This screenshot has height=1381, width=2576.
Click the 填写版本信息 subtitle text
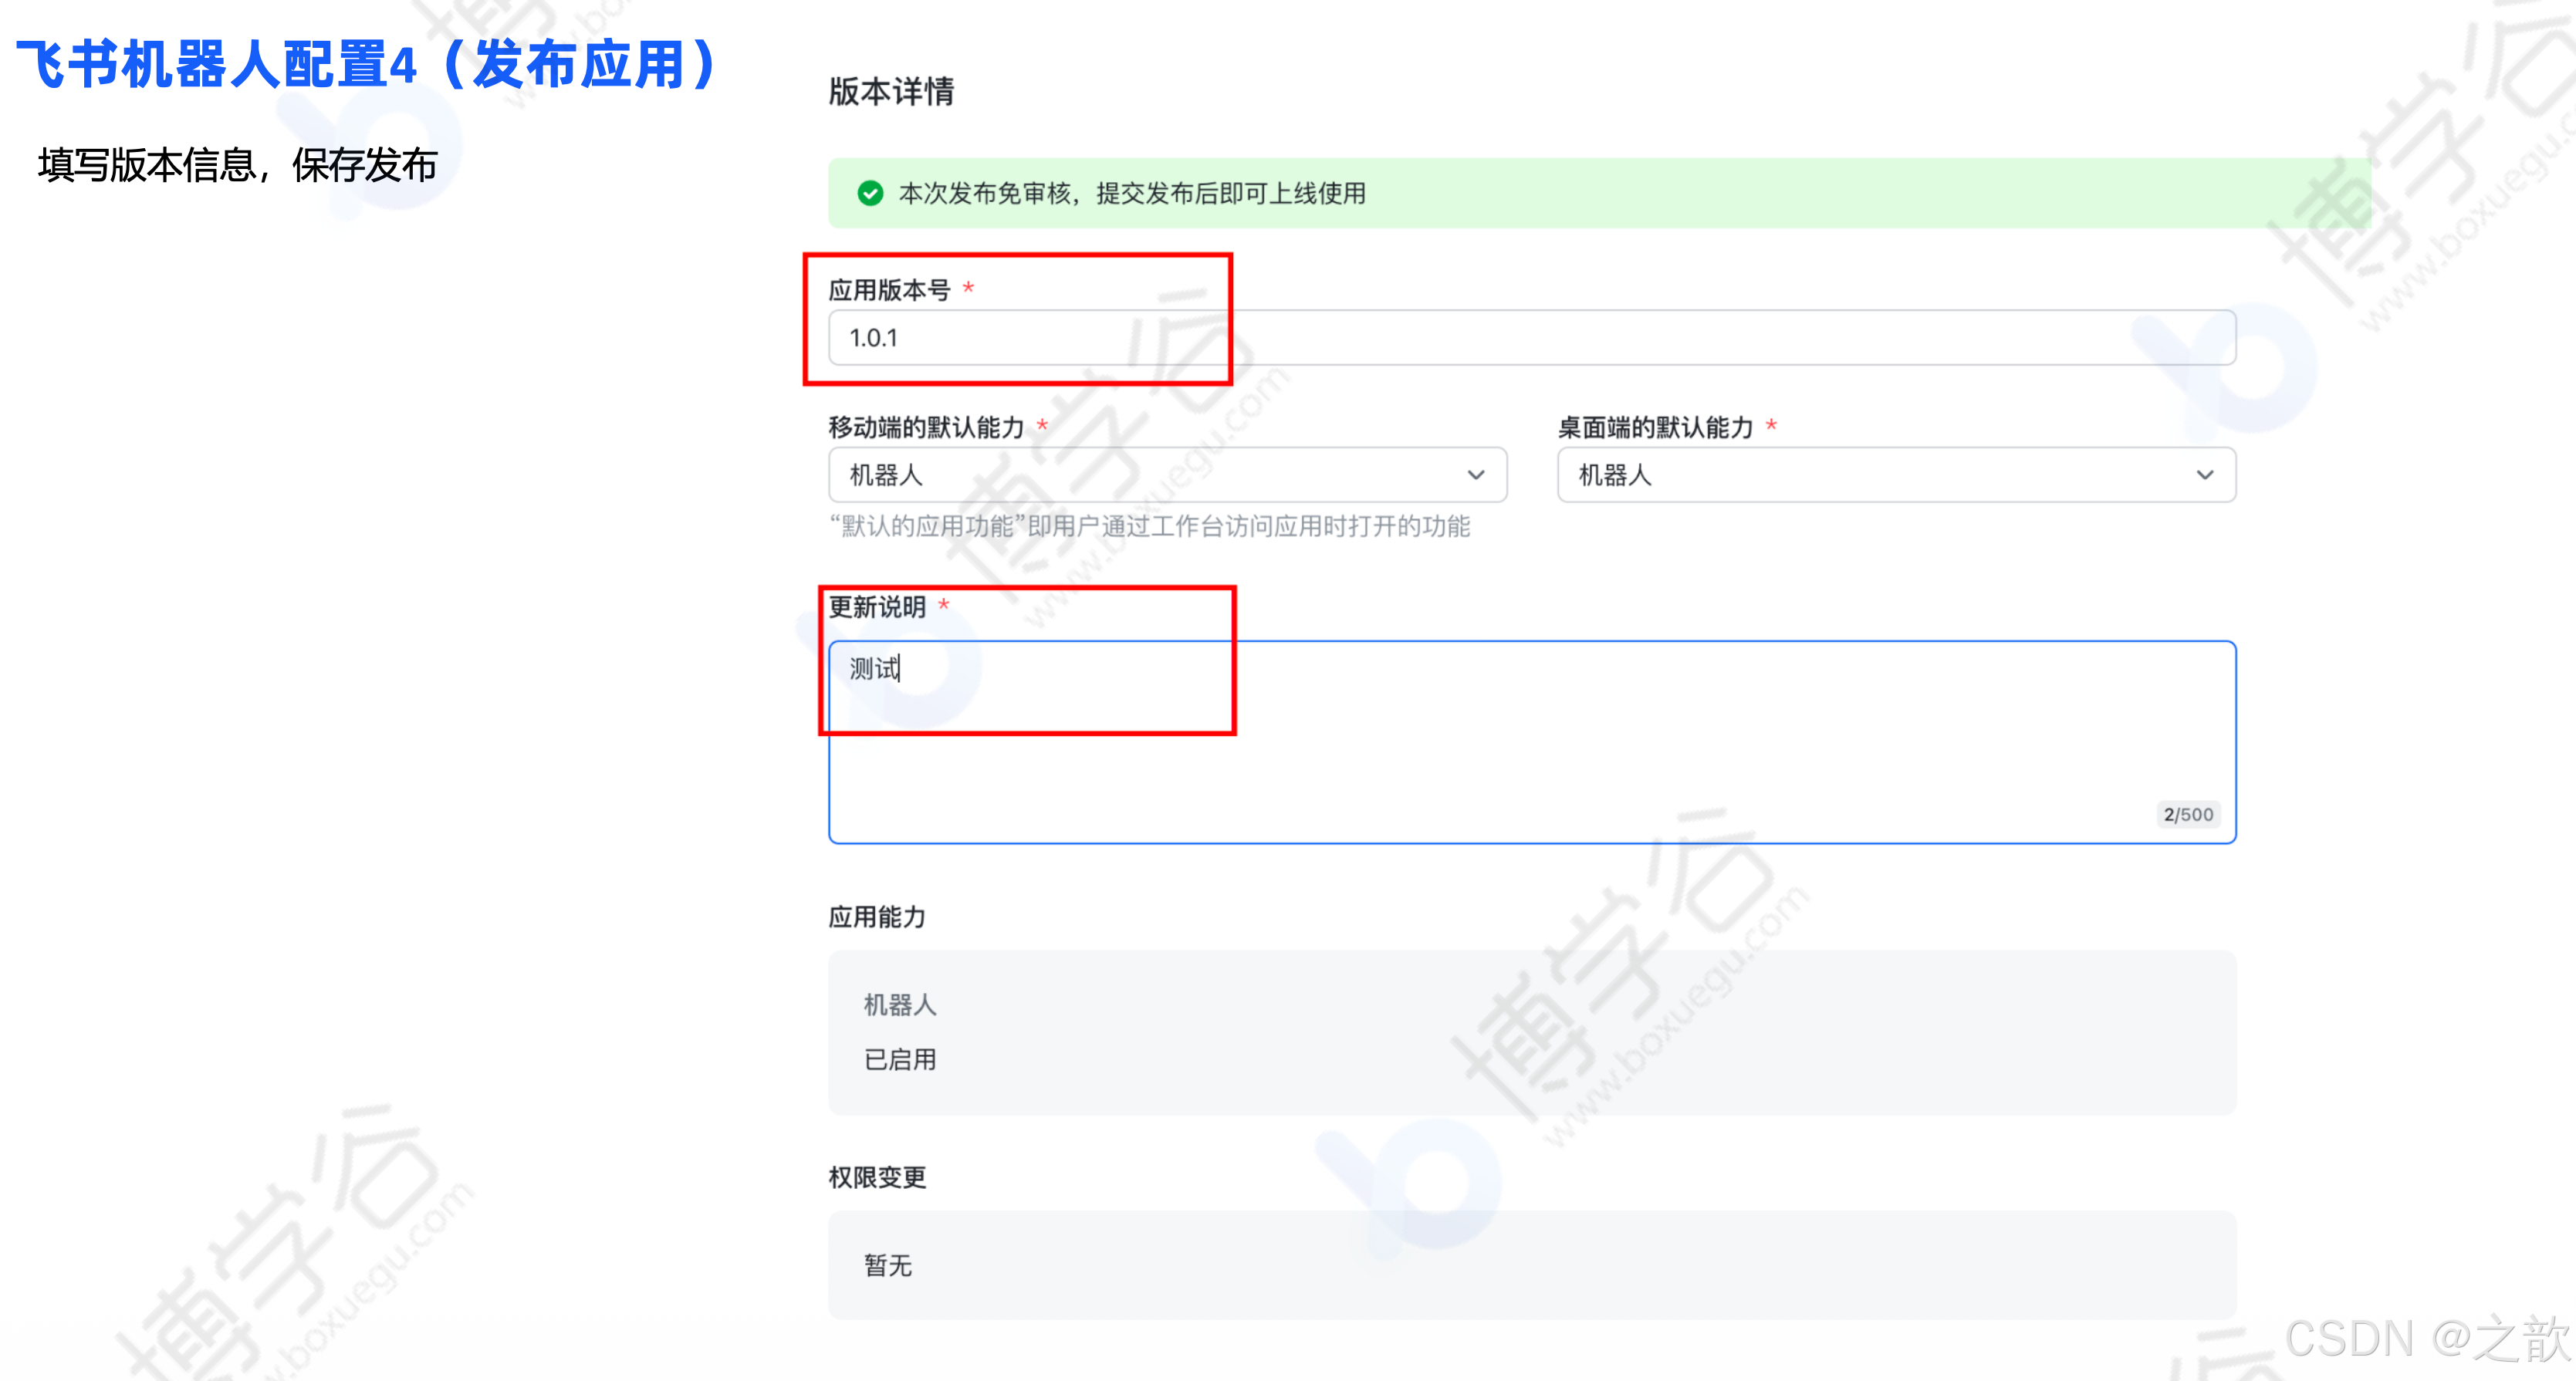pos(238,165)
